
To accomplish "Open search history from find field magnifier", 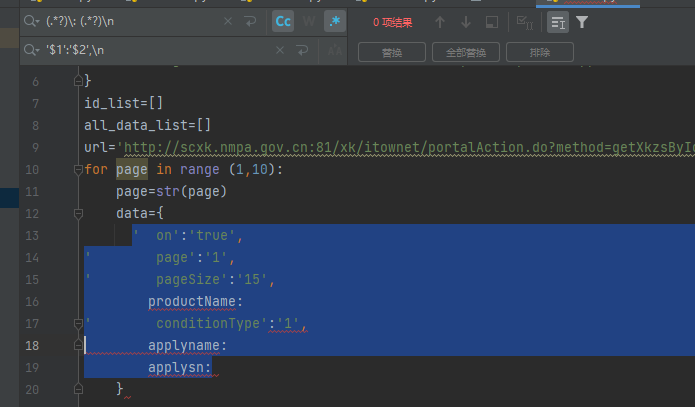I will pyautogui.click(x=31, y=21).
